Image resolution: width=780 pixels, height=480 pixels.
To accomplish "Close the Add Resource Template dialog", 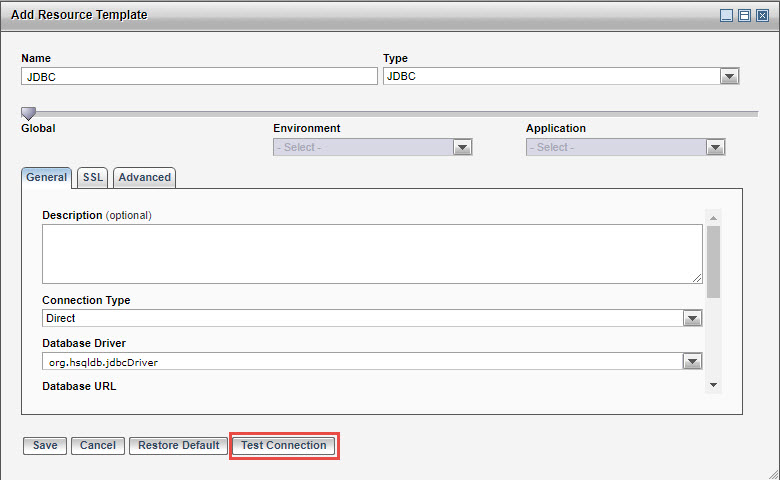I will pyautogui.click(x=762, y=16).
